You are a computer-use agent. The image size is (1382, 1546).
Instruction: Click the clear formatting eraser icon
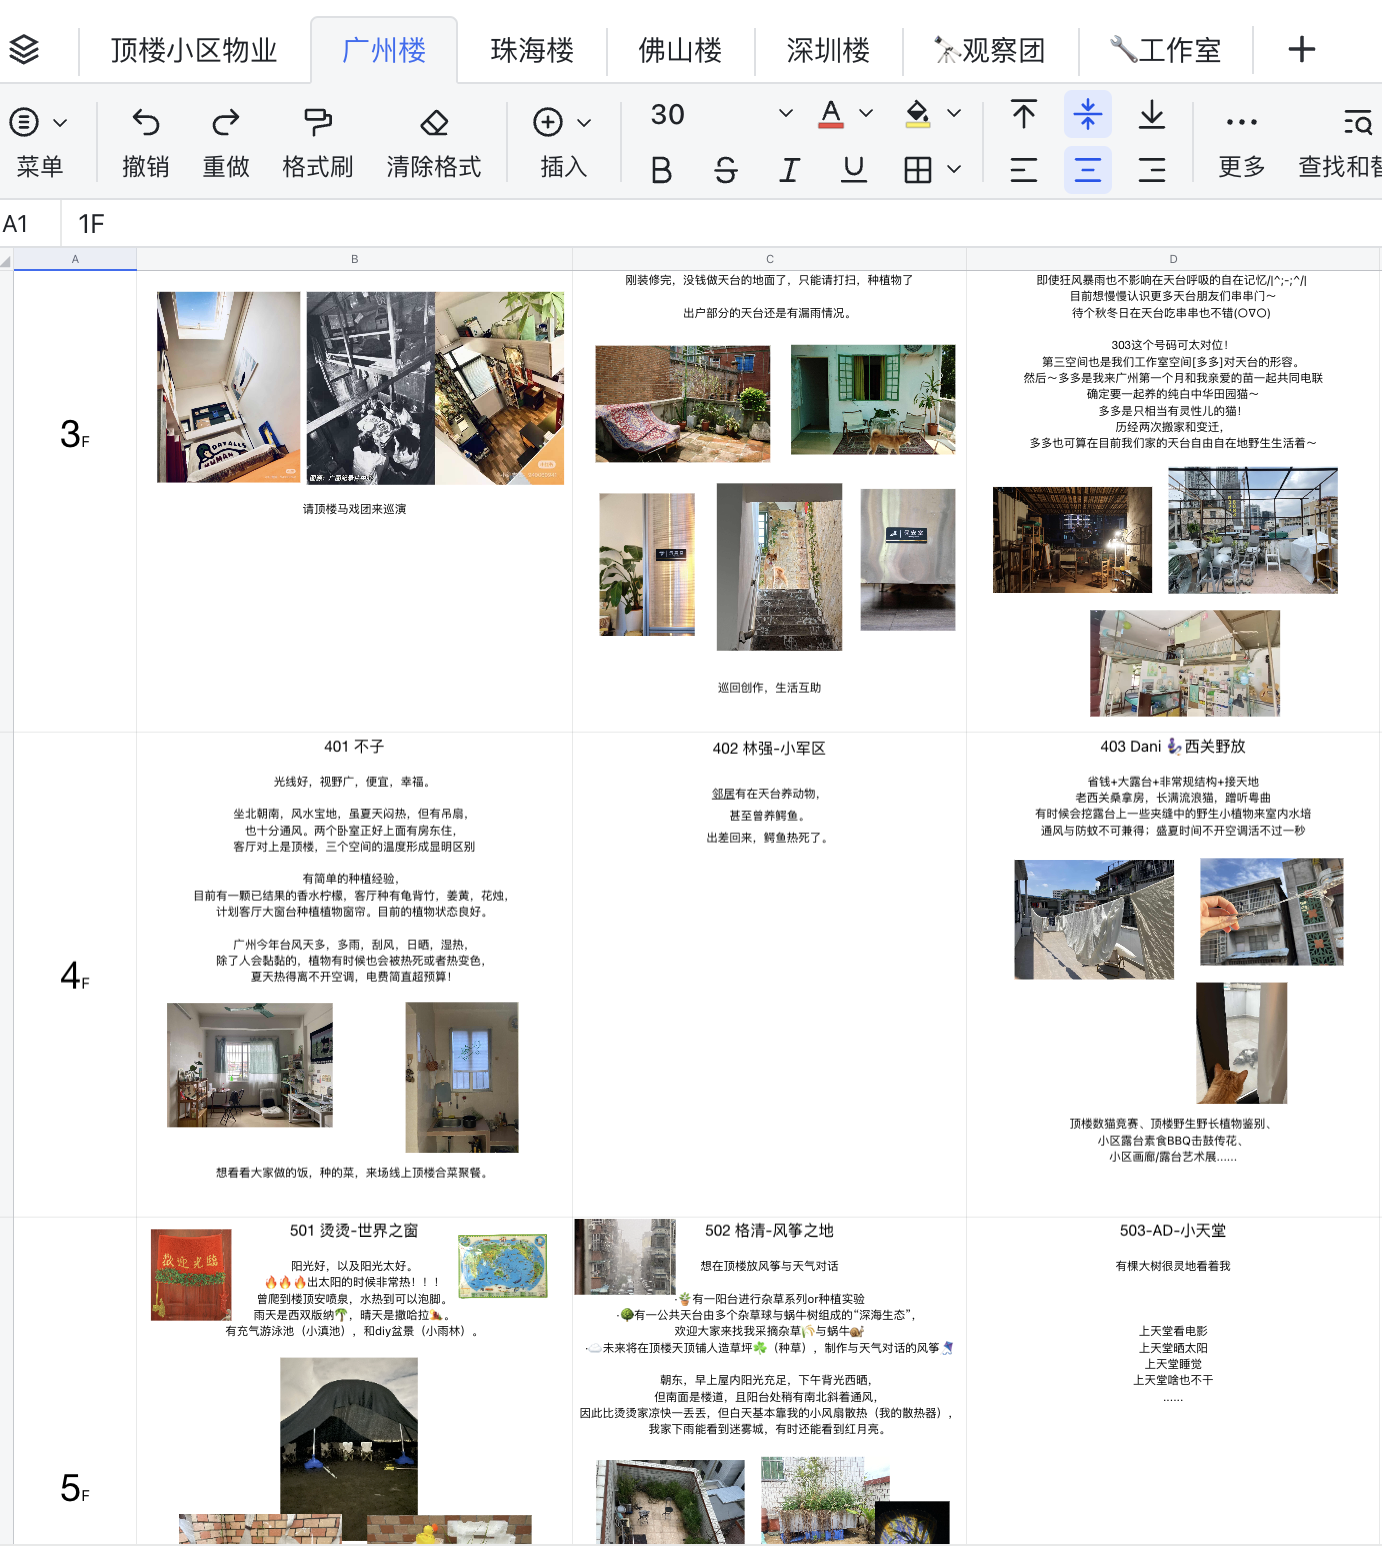(433, 123)
